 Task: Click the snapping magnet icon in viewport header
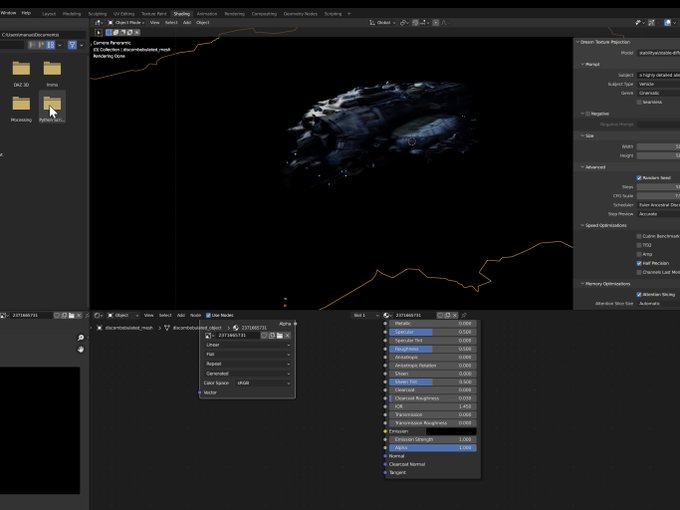415,23
